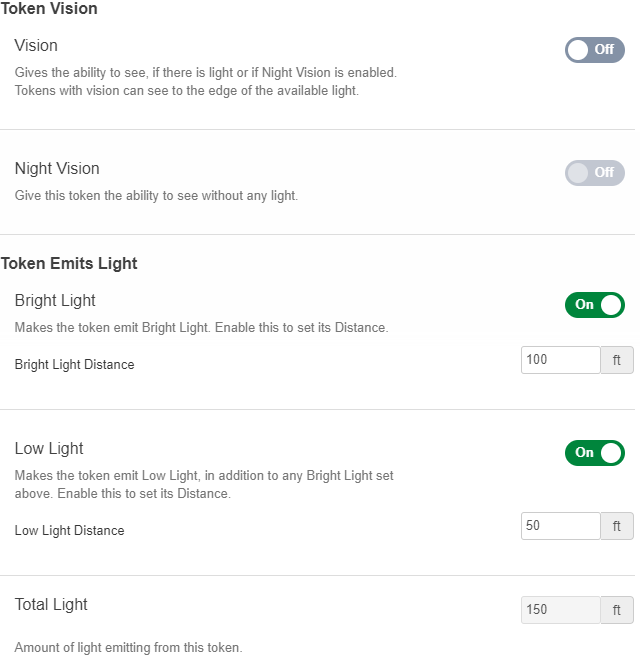The height and width of the screenshot is (662, 640).
Task: Click the Token Emits Light heading
Action: tap(69, 264)
